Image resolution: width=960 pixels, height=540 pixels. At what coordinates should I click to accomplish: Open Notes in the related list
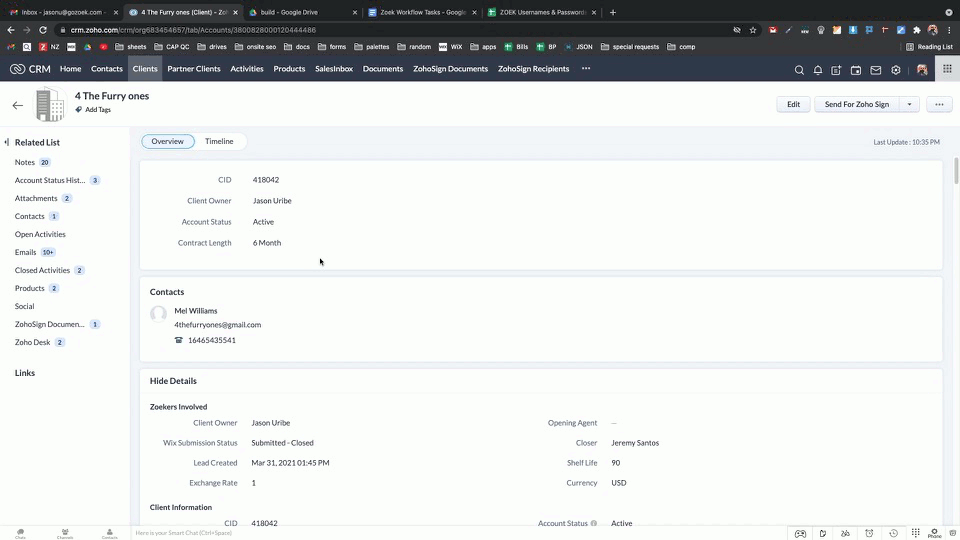25,162
